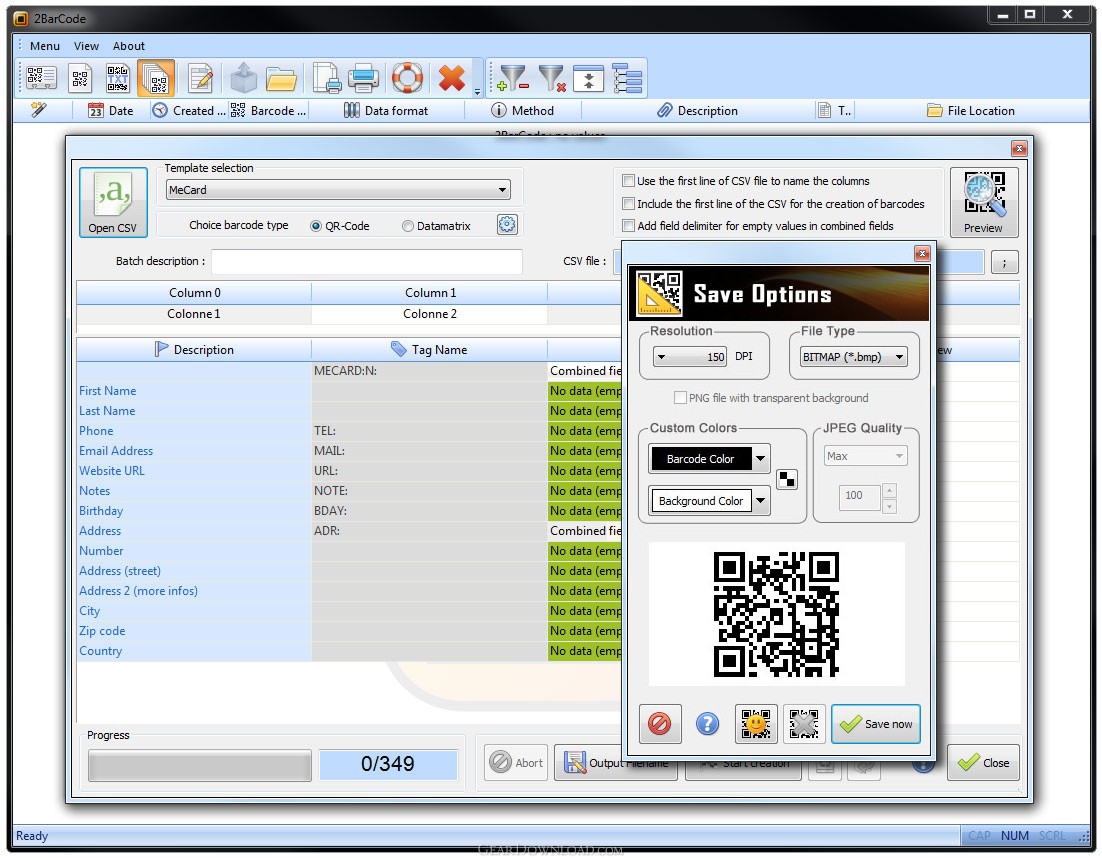Open the yellow folder toolbar icon
The image size is (1102, 858).
click(x=281, y=78)
